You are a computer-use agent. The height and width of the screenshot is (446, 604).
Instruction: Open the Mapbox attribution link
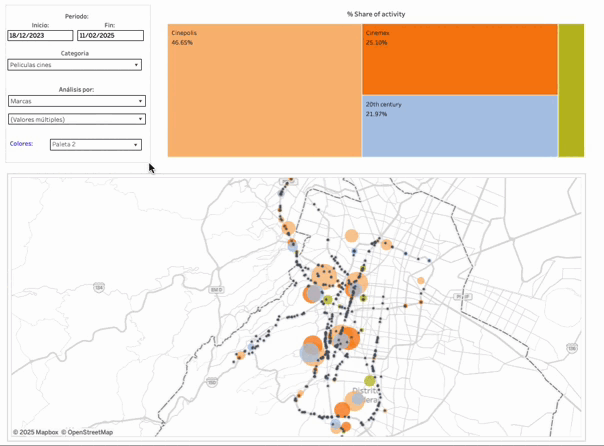coord(36,432)
